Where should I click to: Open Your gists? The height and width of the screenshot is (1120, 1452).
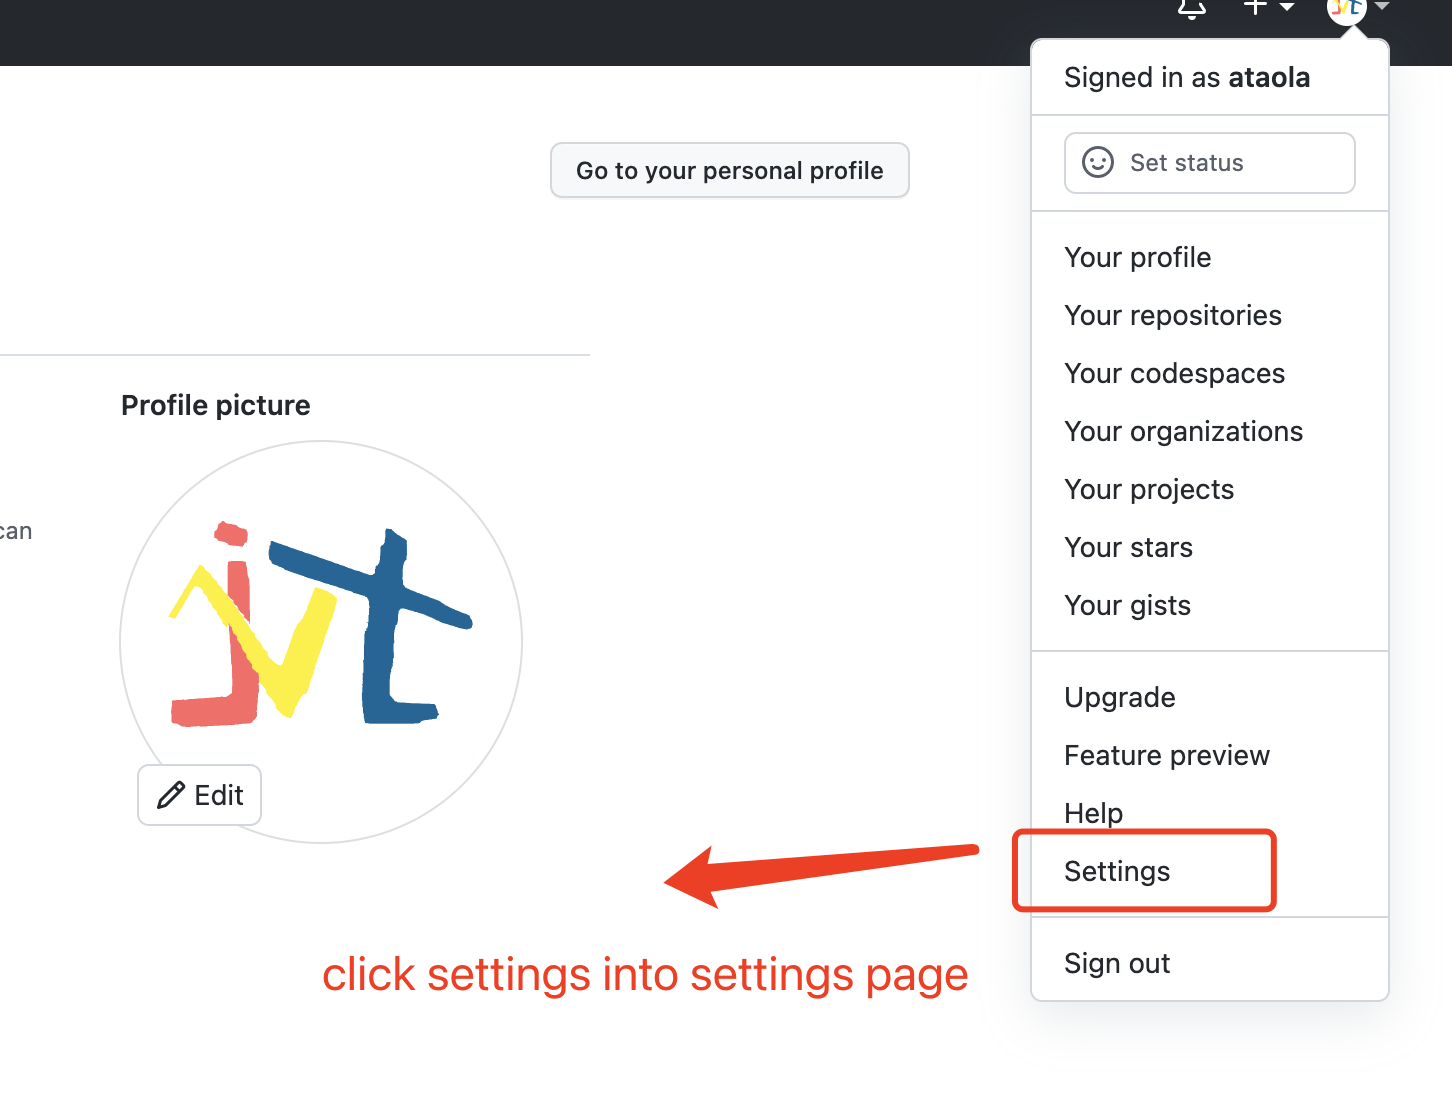(1127, 605)
